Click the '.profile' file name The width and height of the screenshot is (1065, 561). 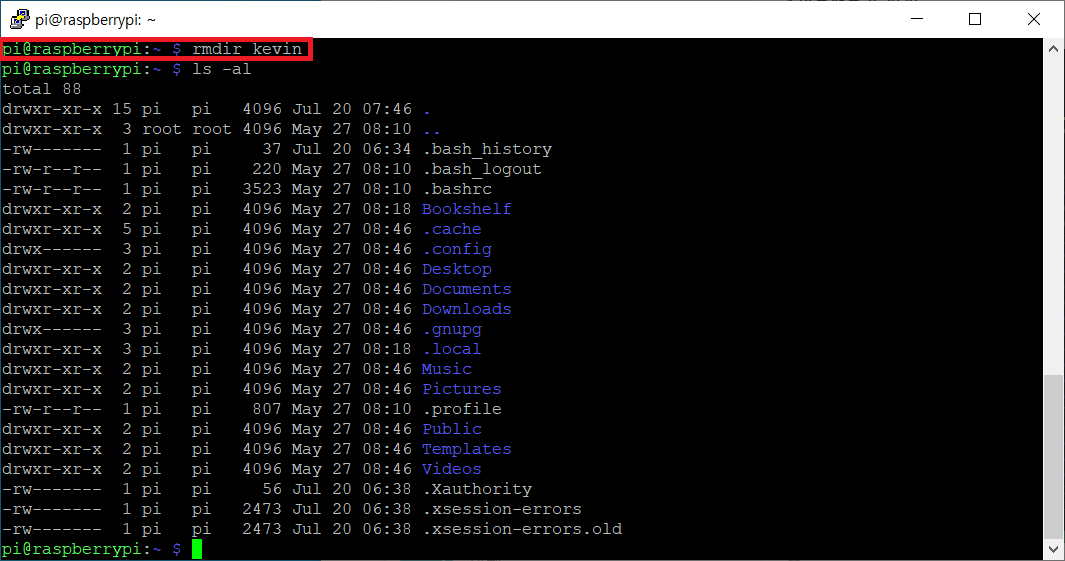[462, 409]
